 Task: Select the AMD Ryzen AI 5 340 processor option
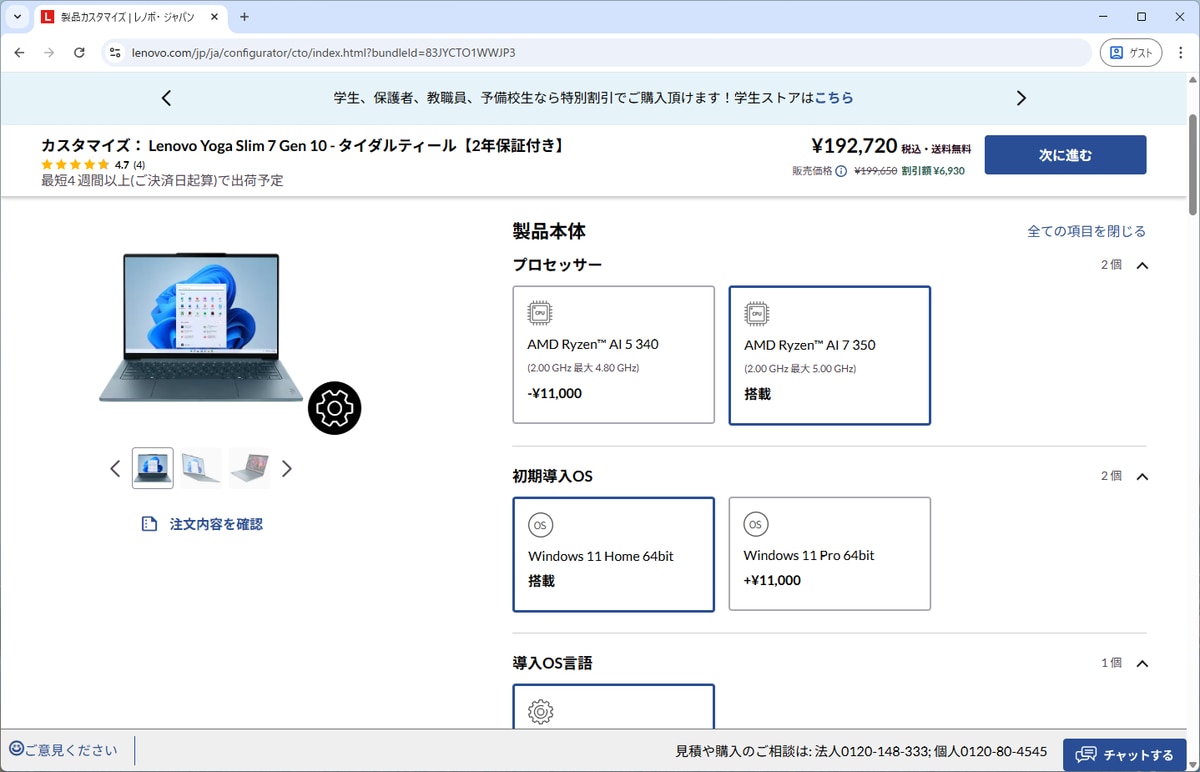pyautogui.click(x=613, y=354)
